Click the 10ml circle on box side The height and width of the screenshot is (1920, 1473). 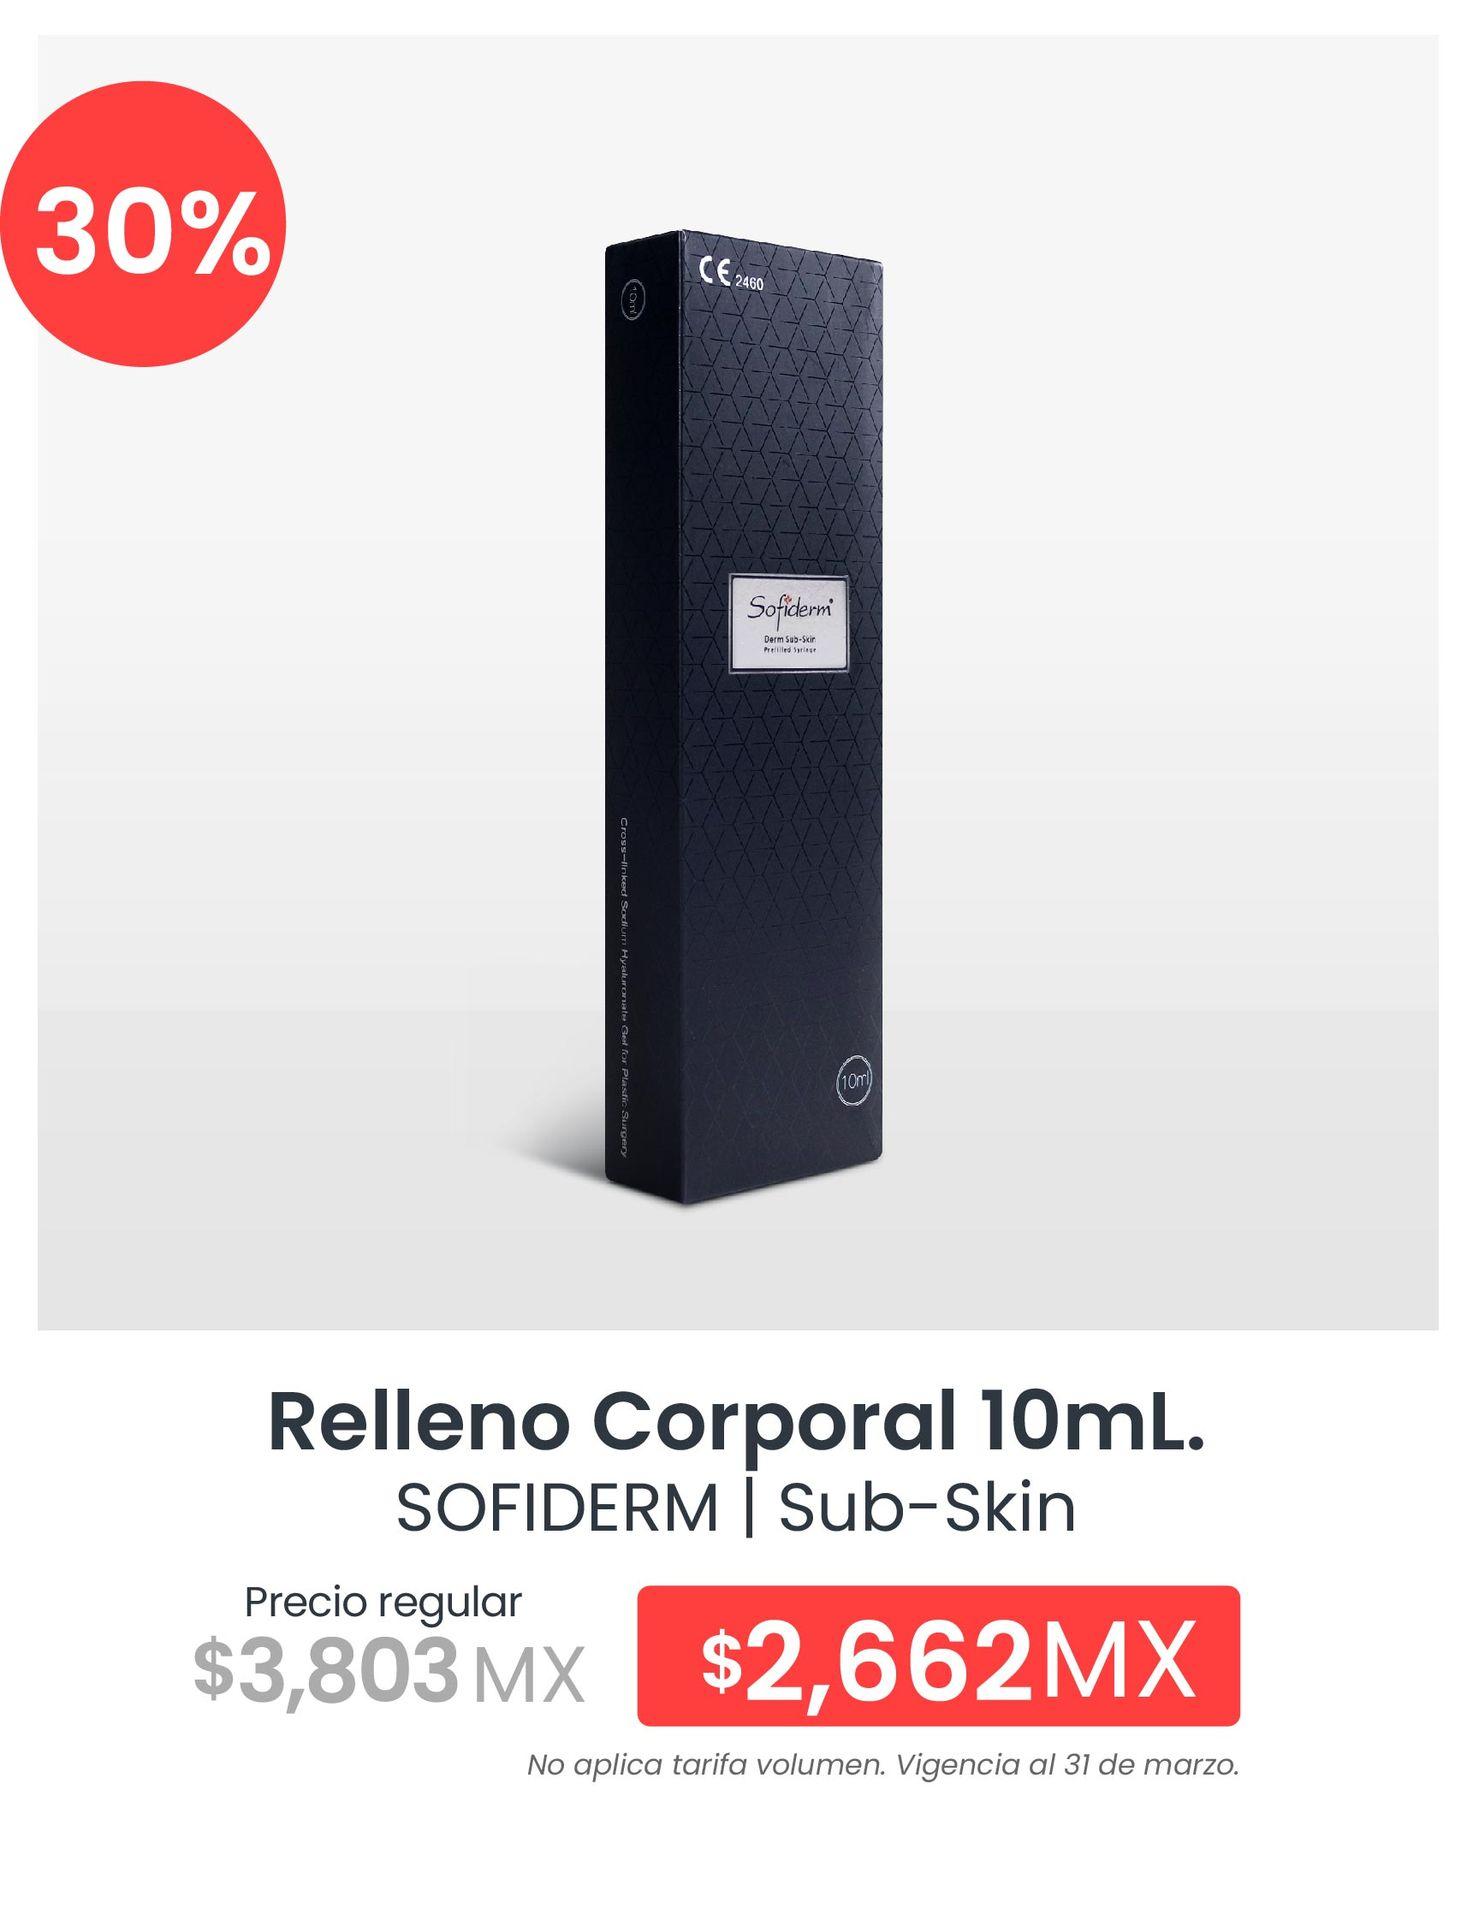click(x=632, y=298)
